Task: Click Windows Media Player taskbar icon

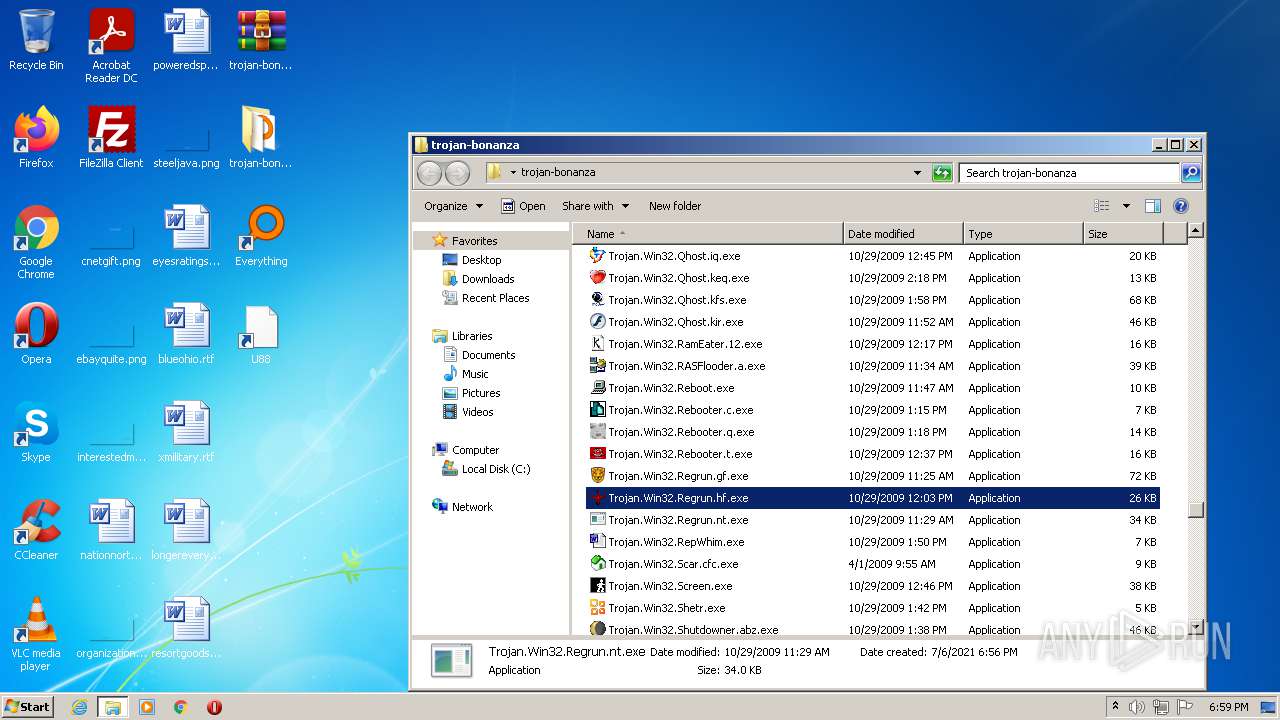Action: tap(147, 707)
